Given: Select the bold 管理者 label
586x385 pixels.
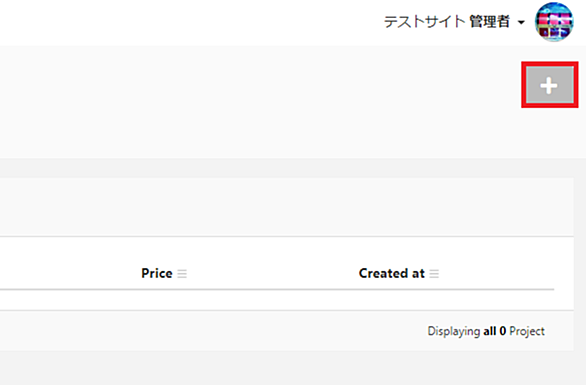Looking at the screenshot, I should tap(490, 22).
